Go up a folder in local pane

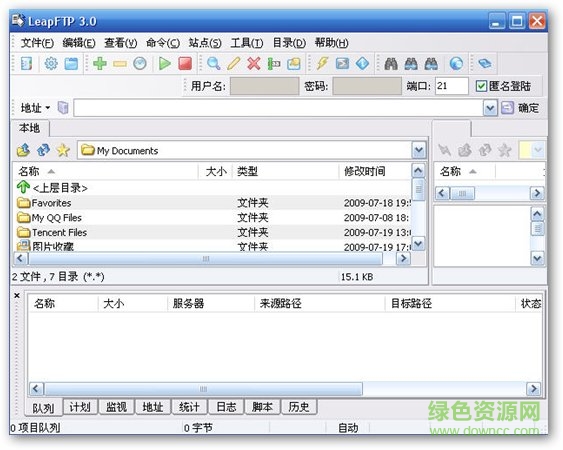[23, 150]
